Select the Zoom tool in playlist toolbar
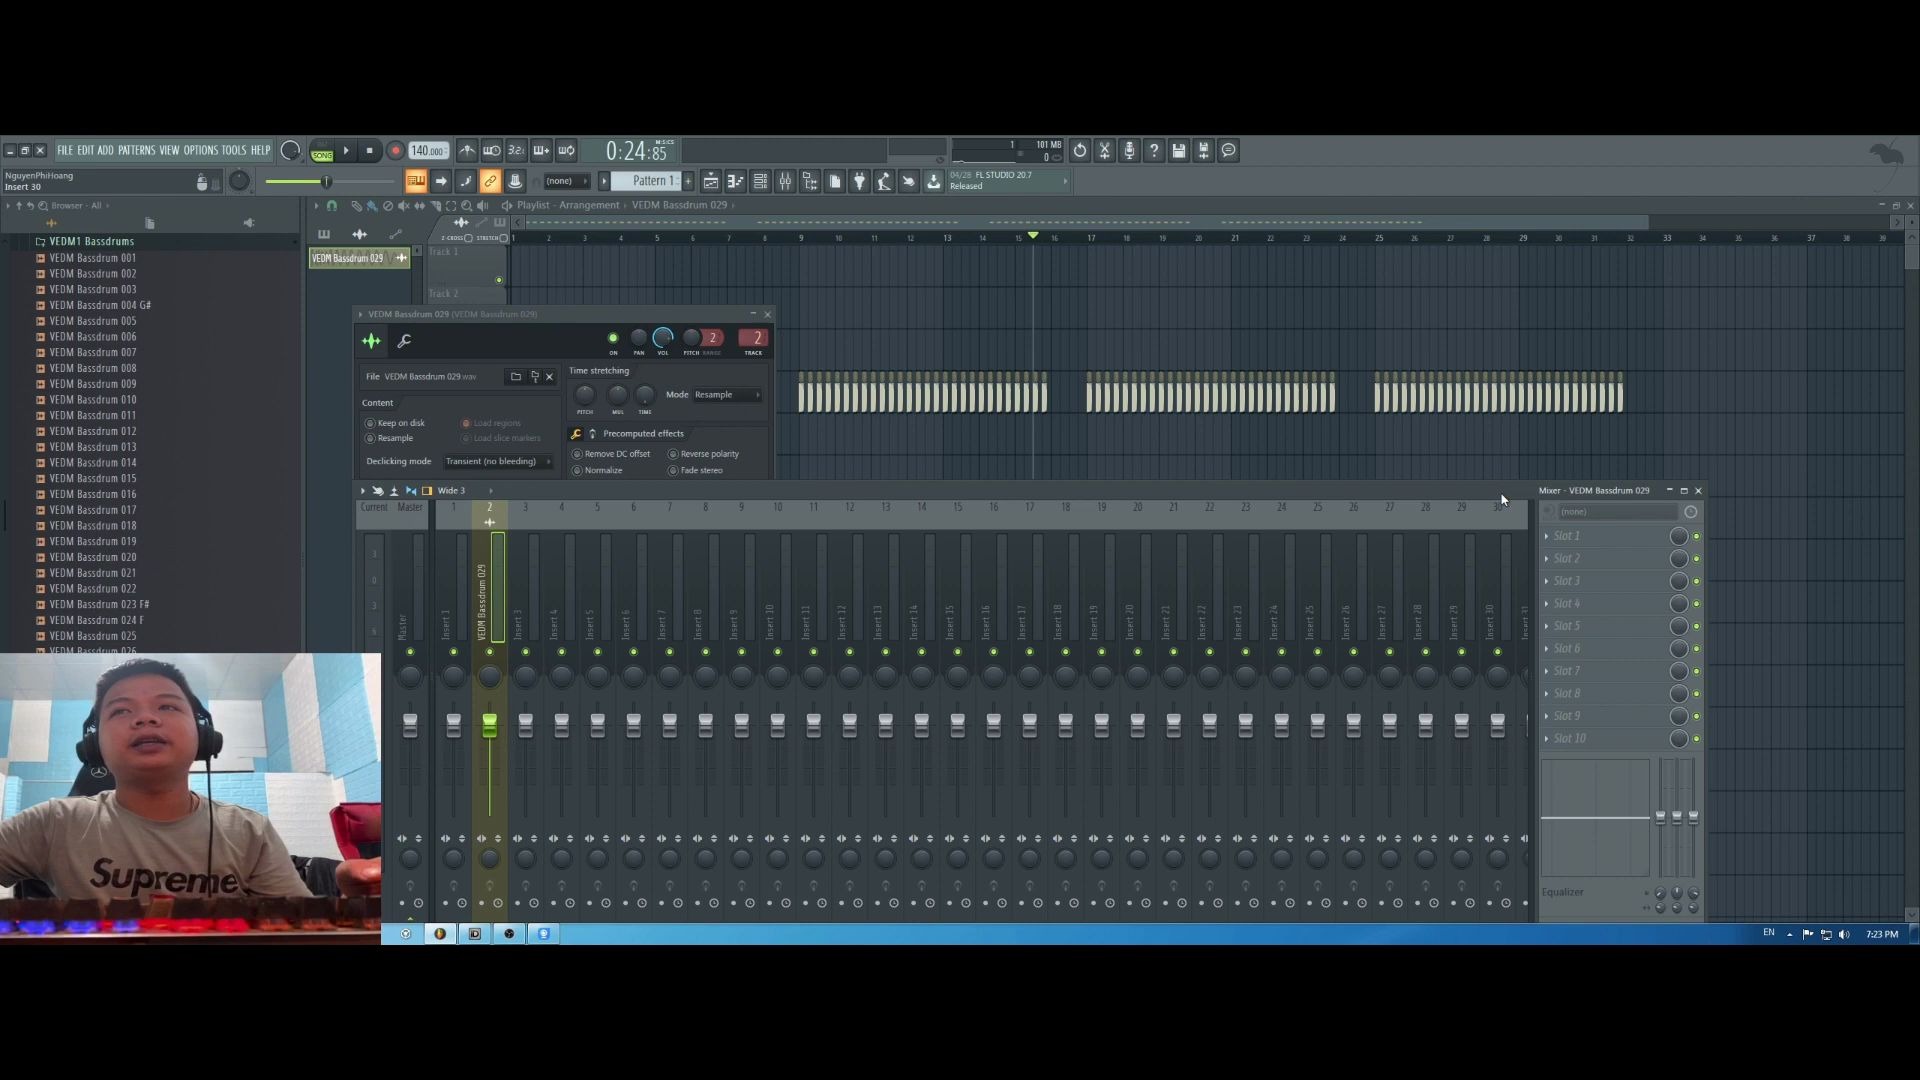This screenshot has height=1080, width=1920. tap(466, 206)
